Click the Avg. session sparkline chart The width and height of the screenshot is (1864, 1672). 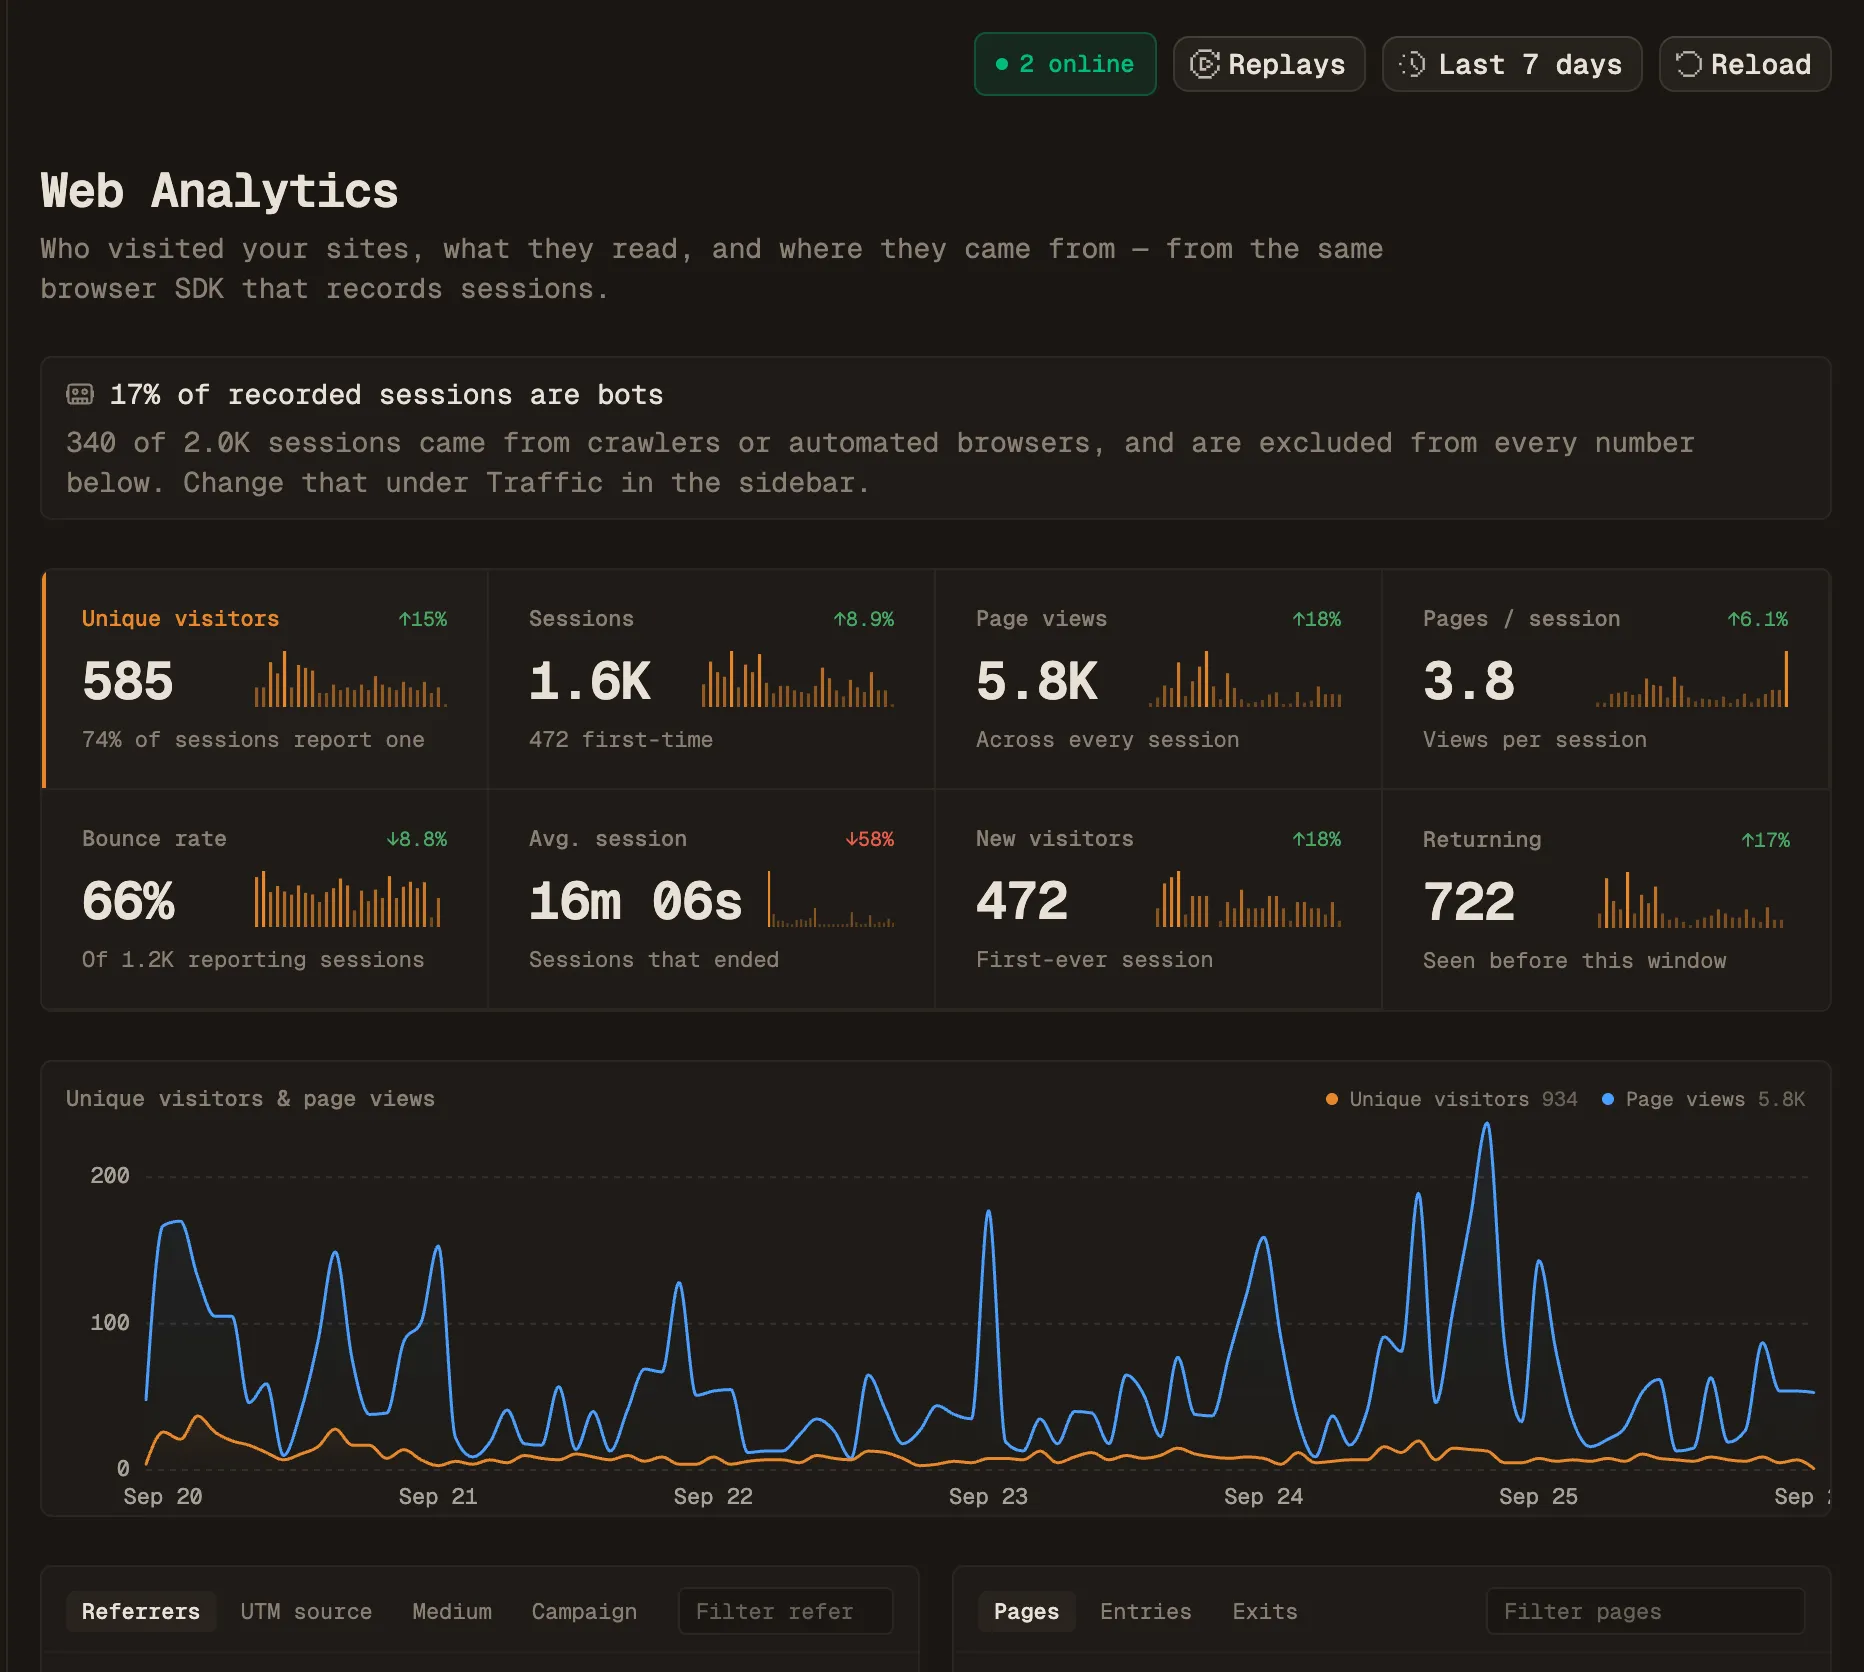[x=831, y=899]
